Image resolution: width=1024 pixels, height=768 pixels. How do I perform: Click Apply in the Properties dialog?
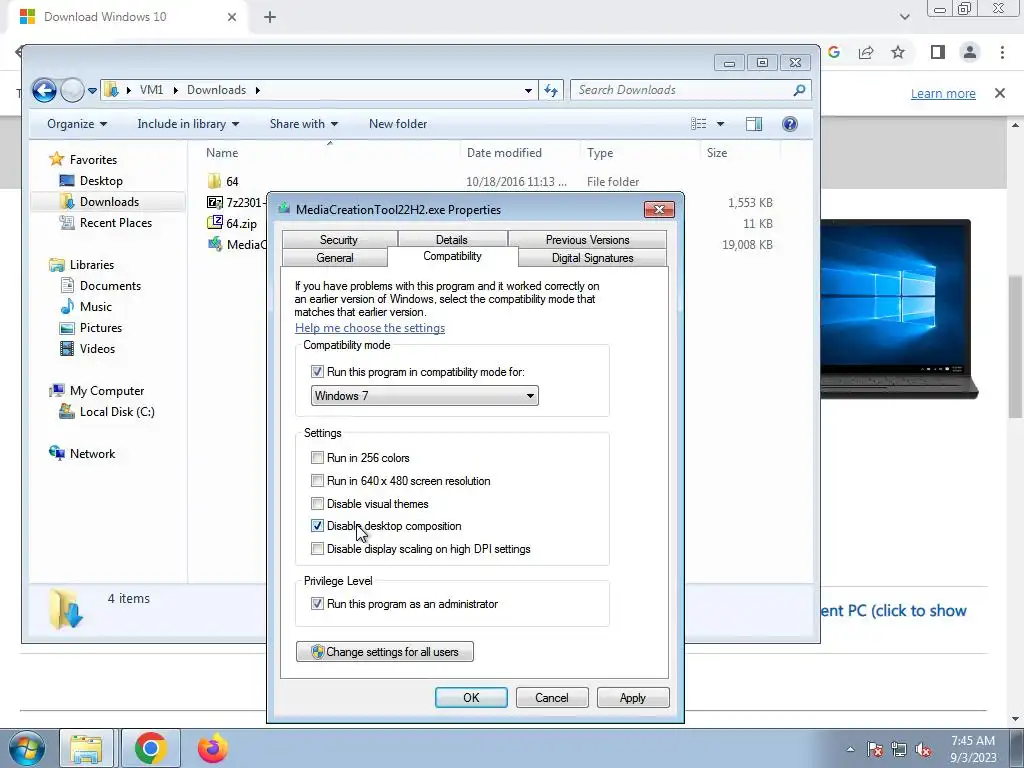633,697
